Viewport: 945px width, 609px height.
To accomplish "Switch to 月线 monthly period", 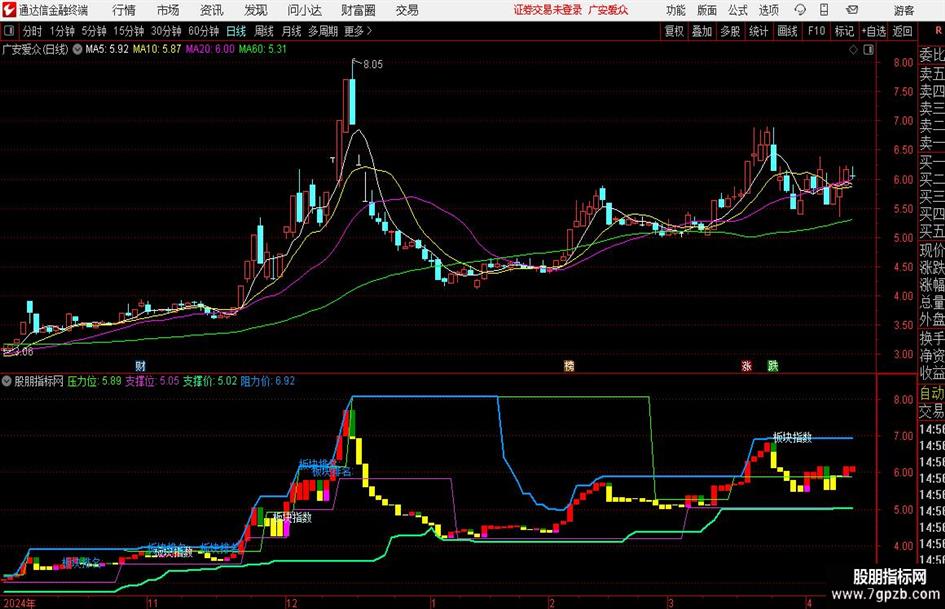I will (292, 31).
